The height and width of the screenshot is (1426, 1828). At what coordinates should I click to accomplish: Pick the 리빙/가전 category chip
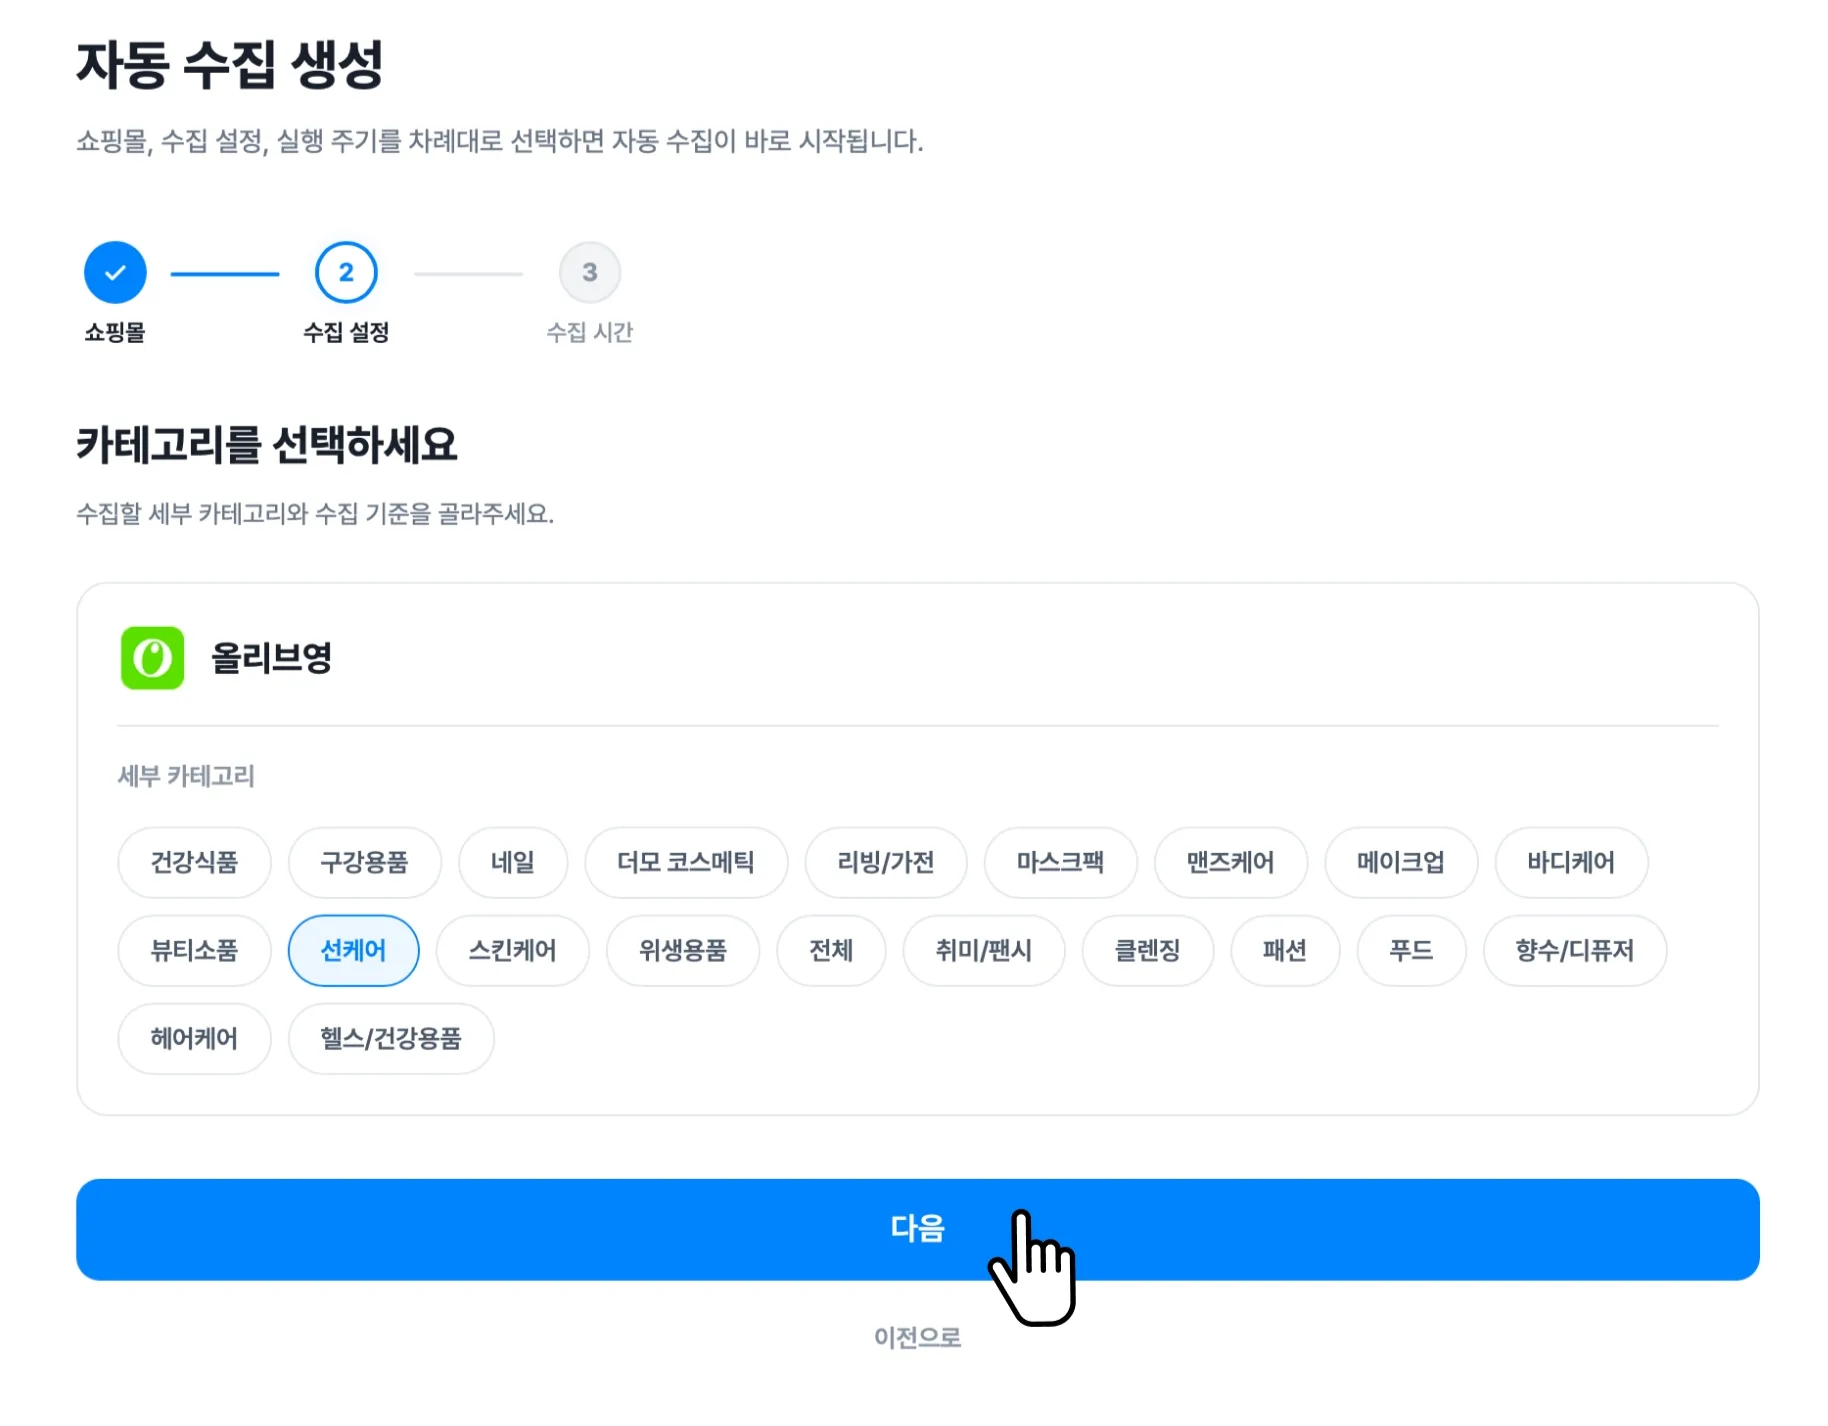886,862
